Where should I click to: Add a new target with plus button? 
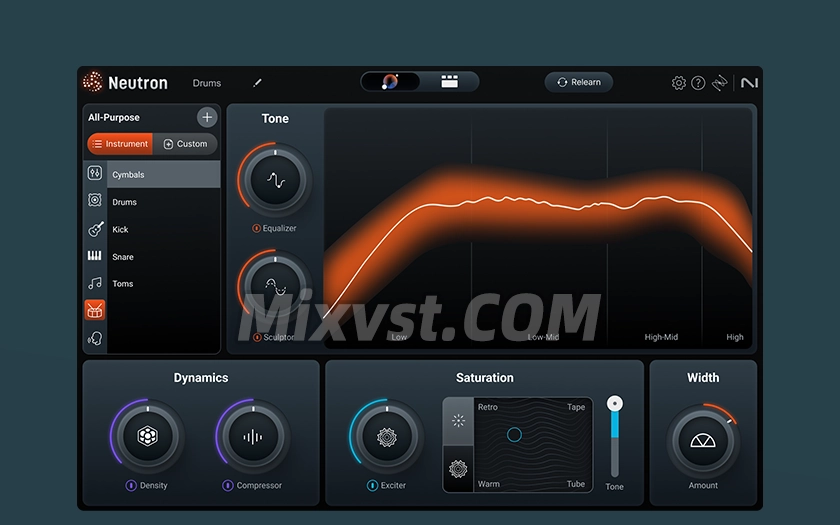coord(207,117)
